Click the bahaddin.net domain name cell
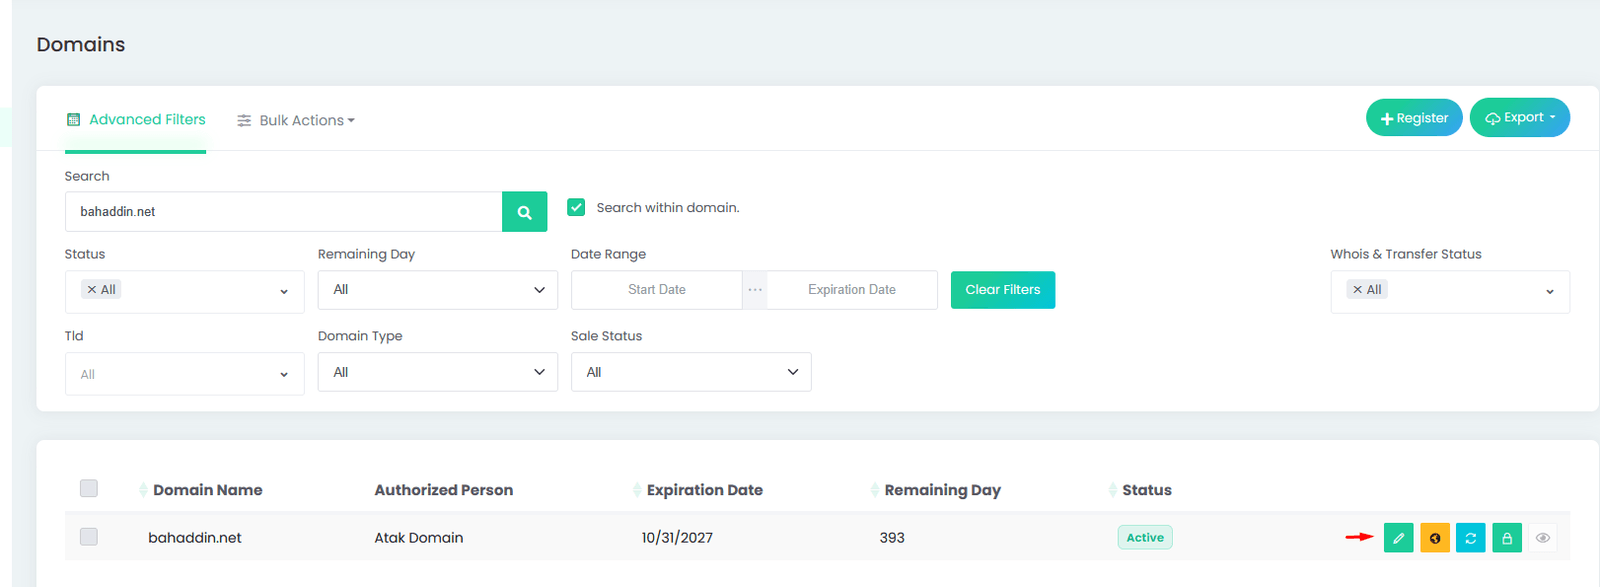 point(195,538)
